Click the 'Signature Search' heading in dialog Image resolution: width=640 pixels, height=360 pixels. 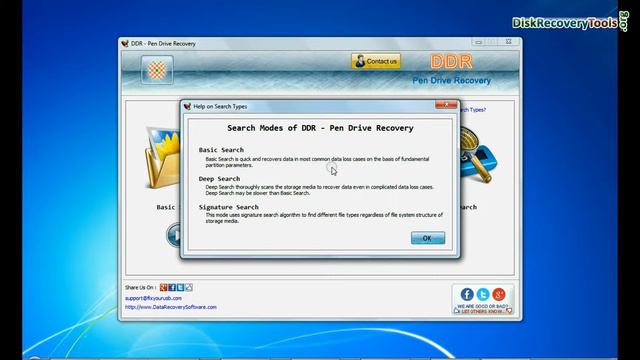pos(229,207)
